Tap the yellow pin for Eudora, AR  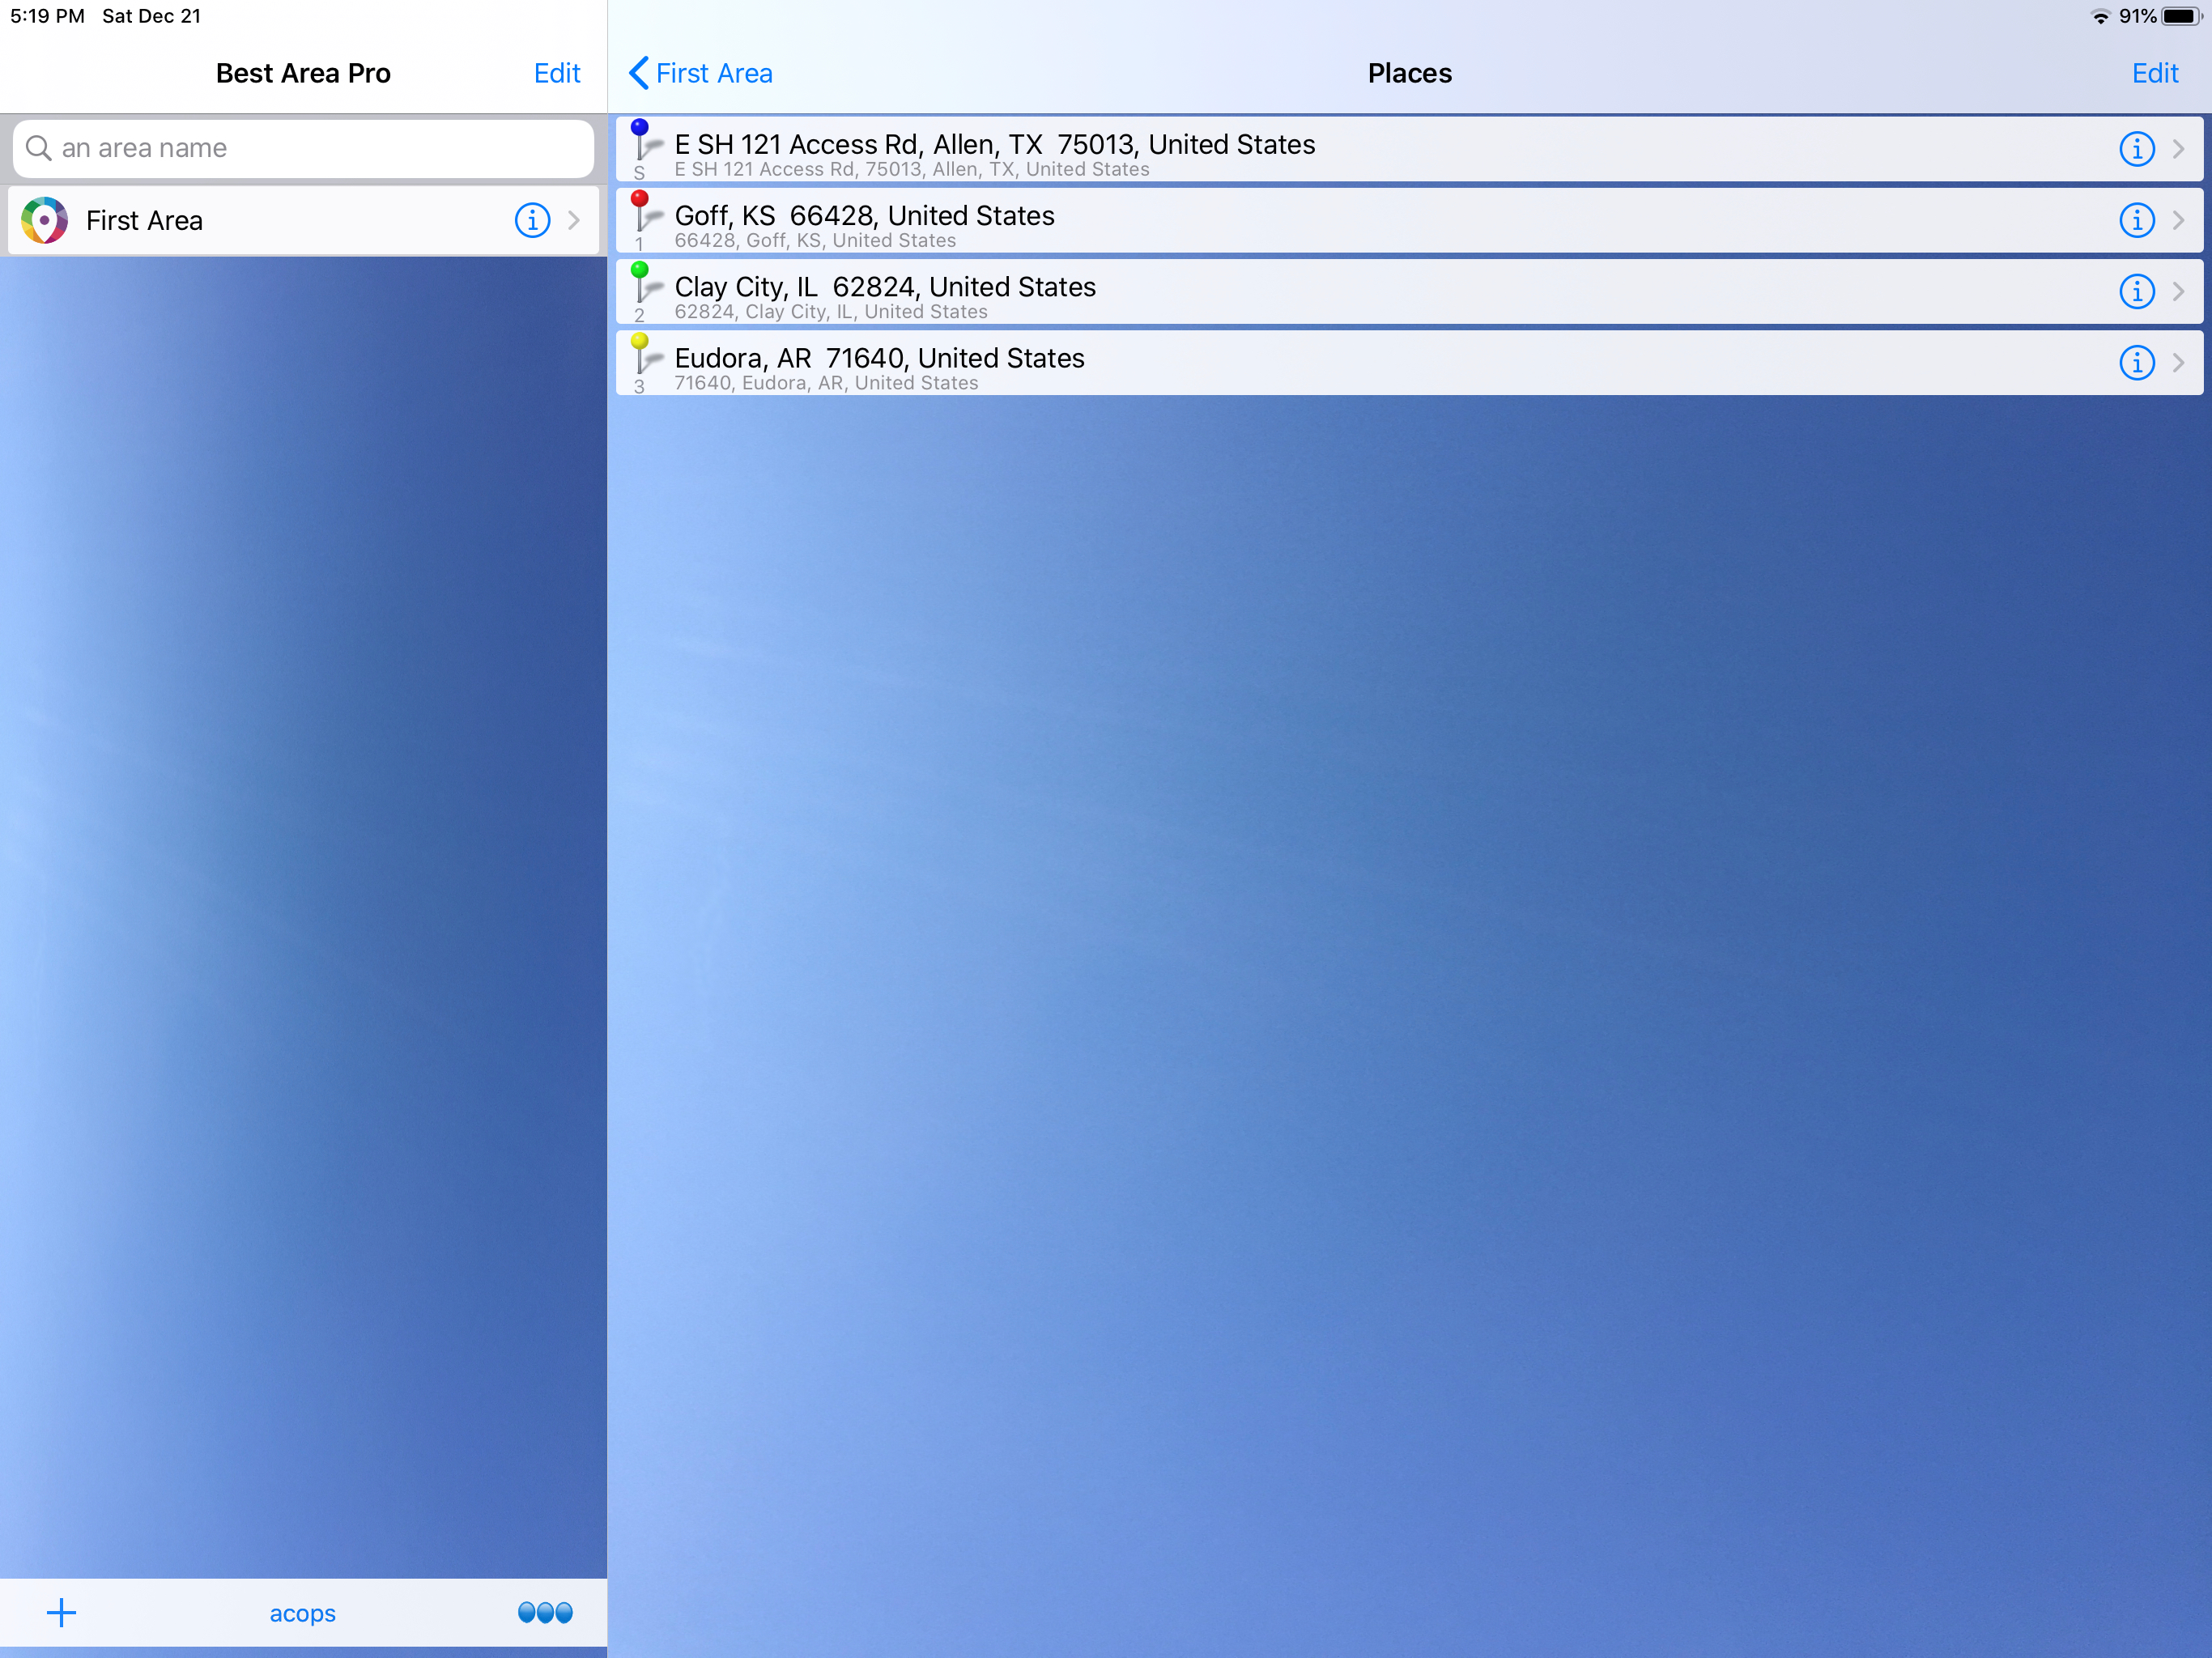coord(642,353)
